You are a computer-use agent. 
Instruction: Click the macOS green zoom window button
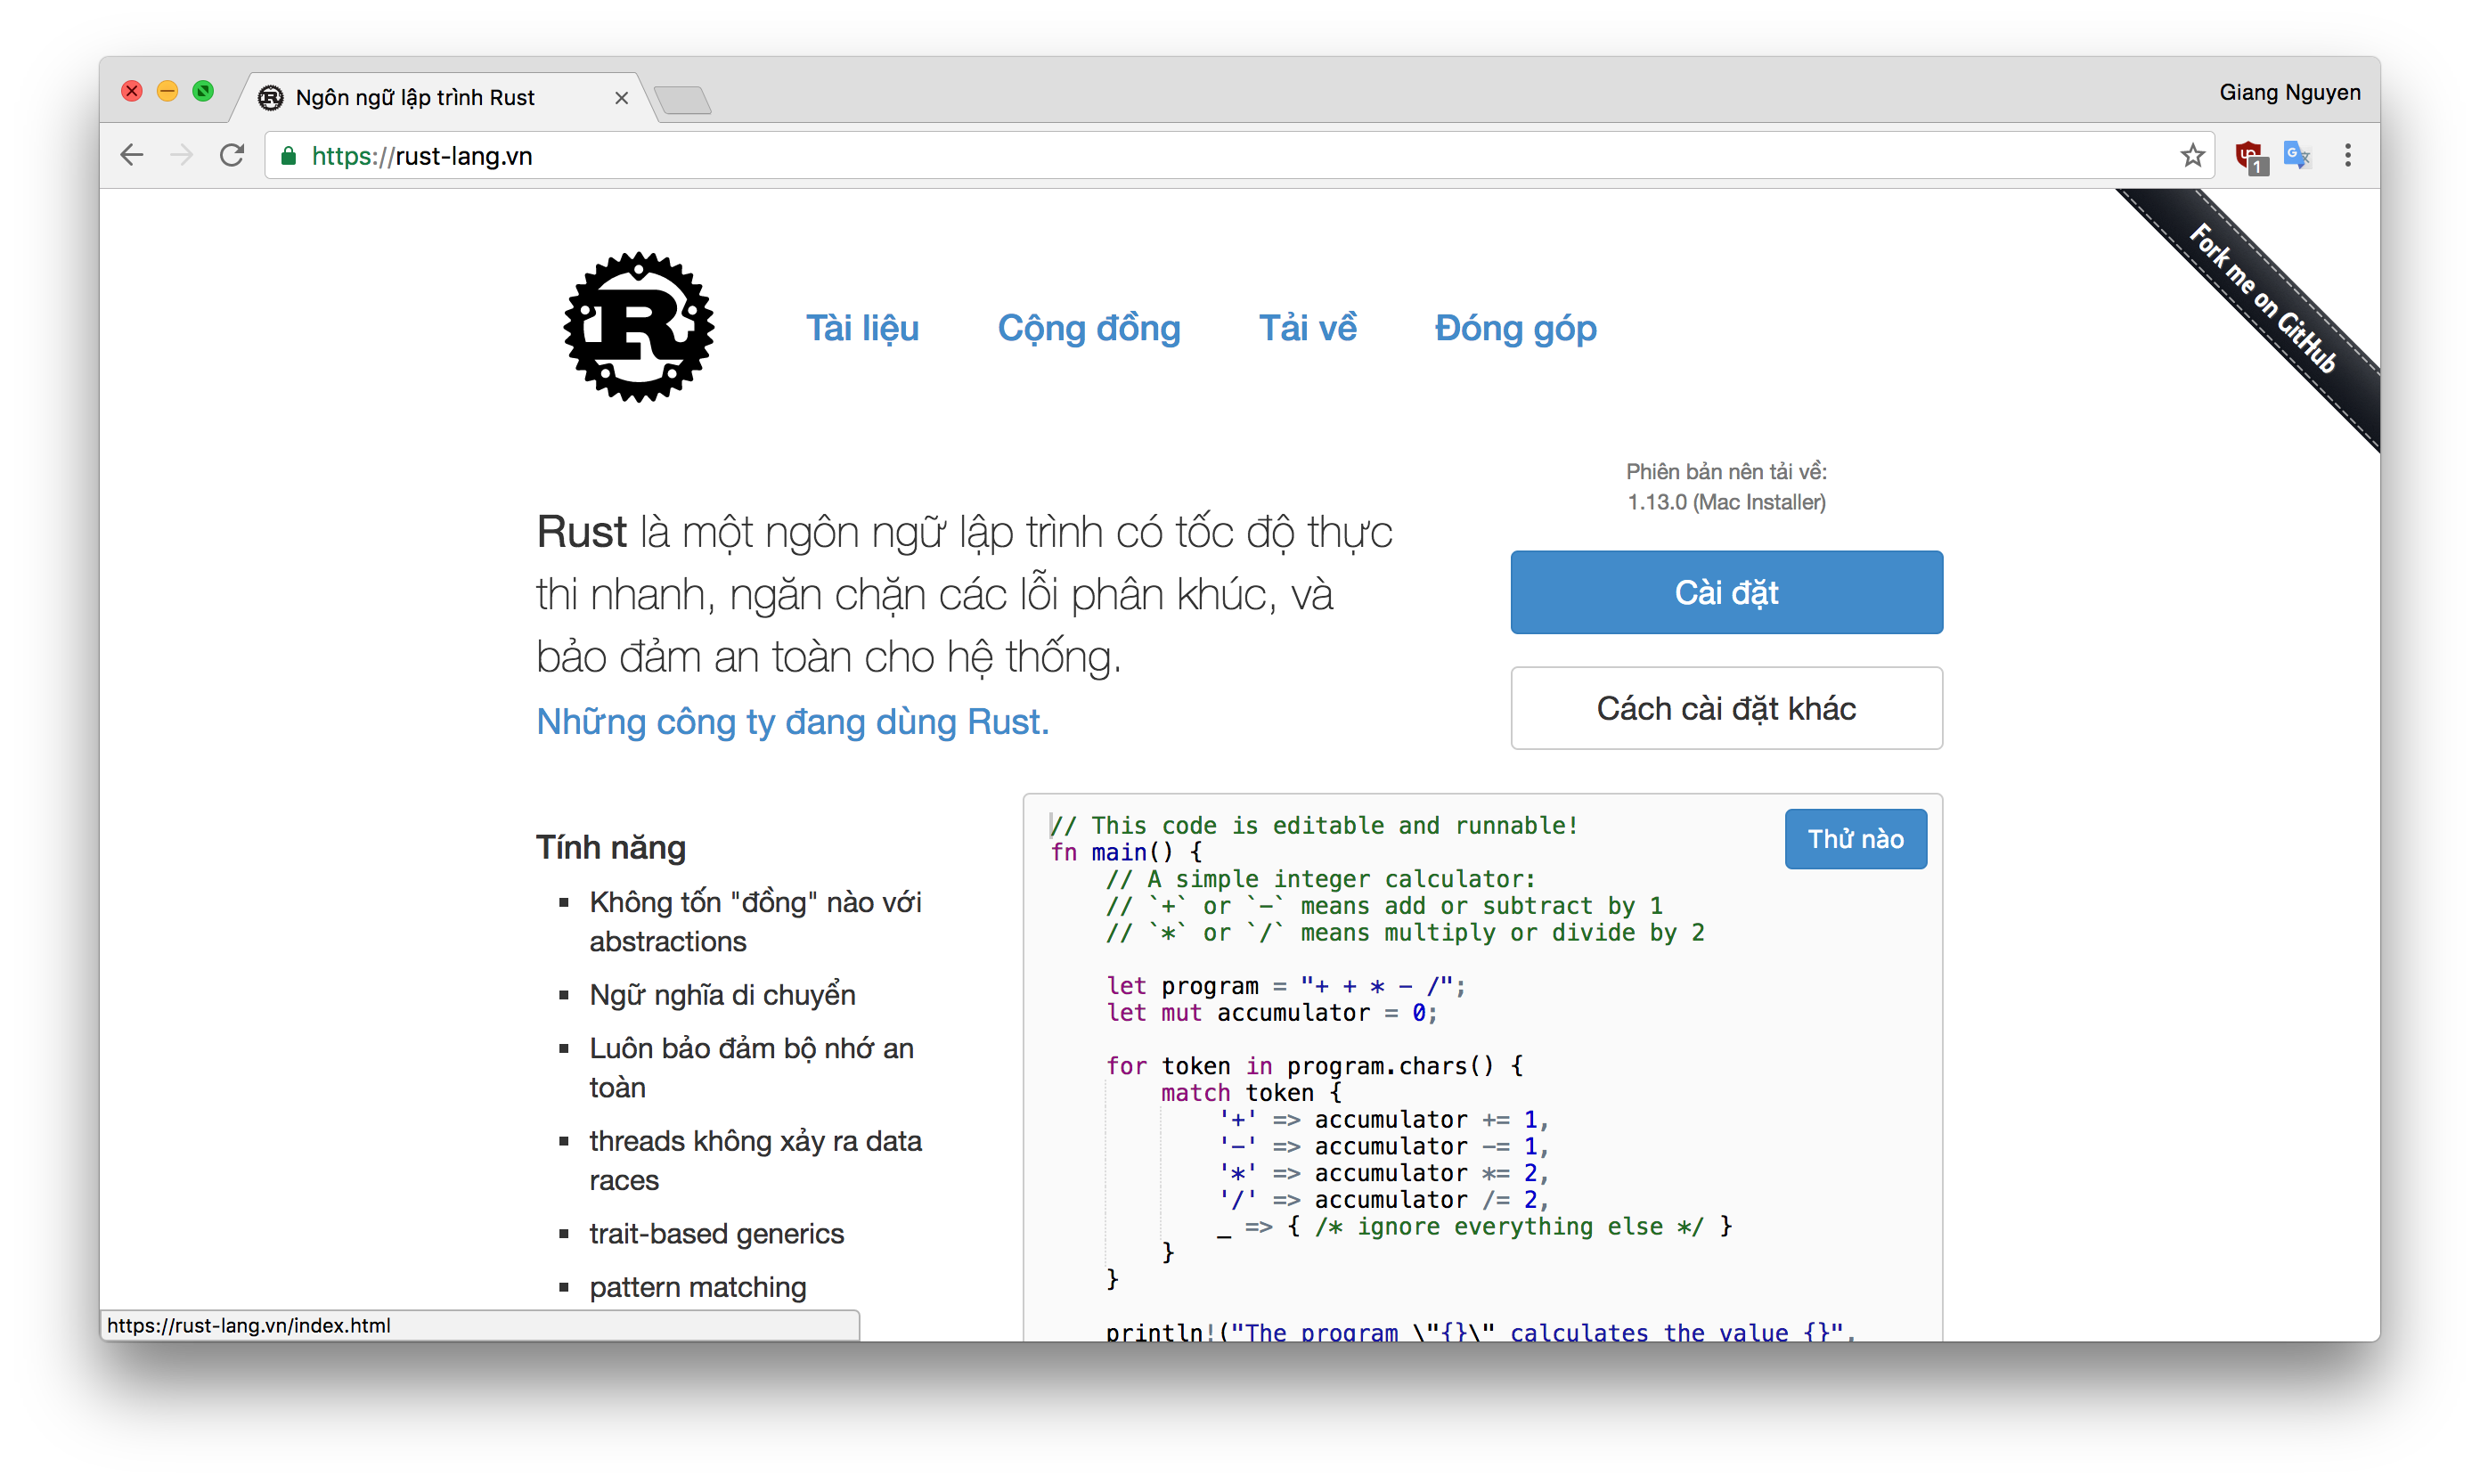click(203, 92)
